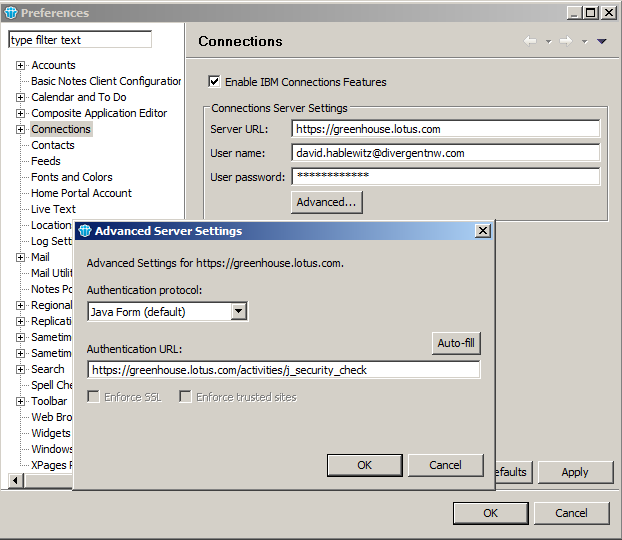Toggle Enable IBM Connections Features checkbox
The width and height of the screenshot is (622, 540).
point(214,82)
